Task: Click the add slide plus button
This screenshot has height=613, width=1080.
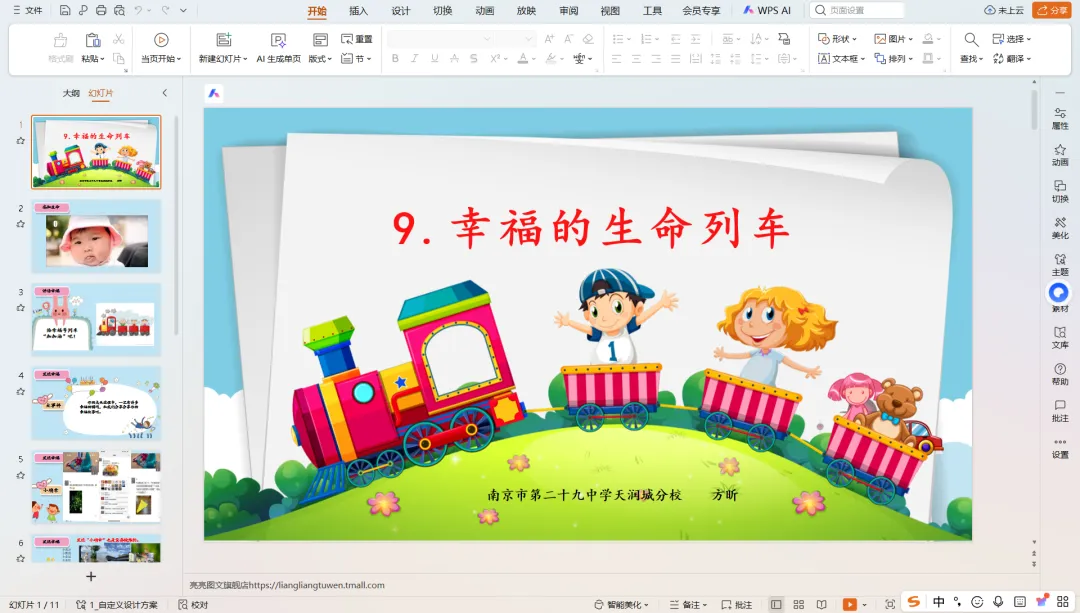Action: click(91, 576)
